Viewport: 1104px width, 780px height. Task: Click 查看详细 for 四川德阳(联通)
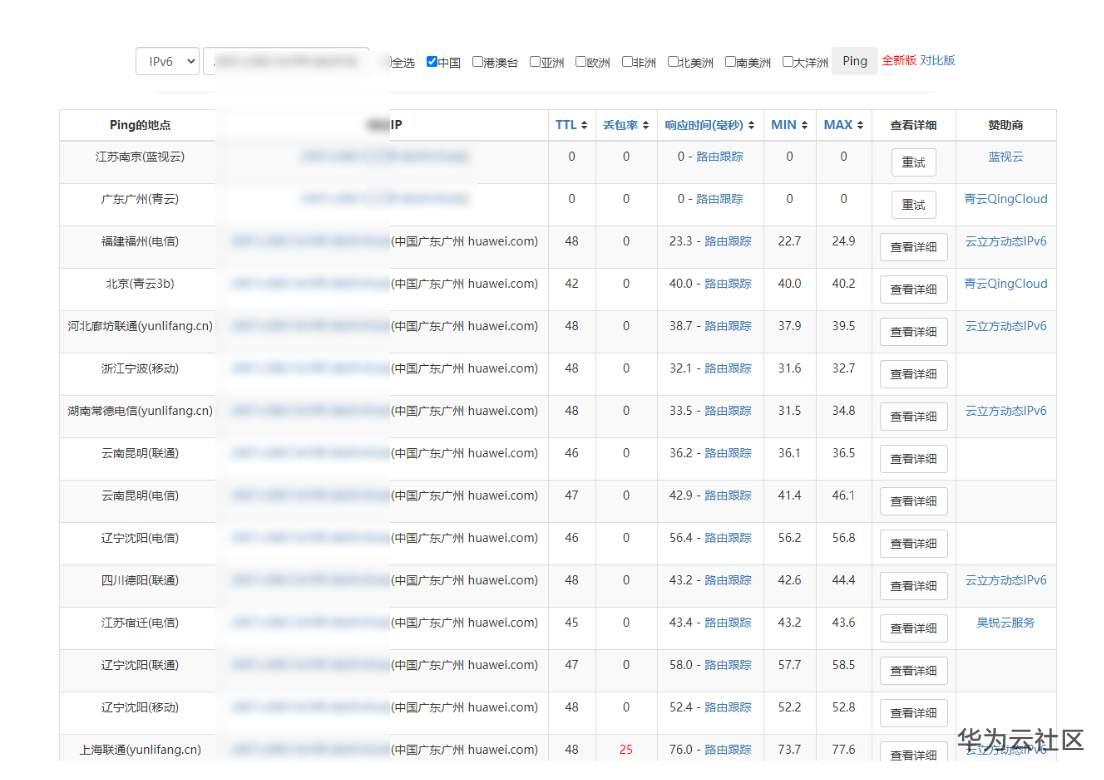(x=913, y=586)
